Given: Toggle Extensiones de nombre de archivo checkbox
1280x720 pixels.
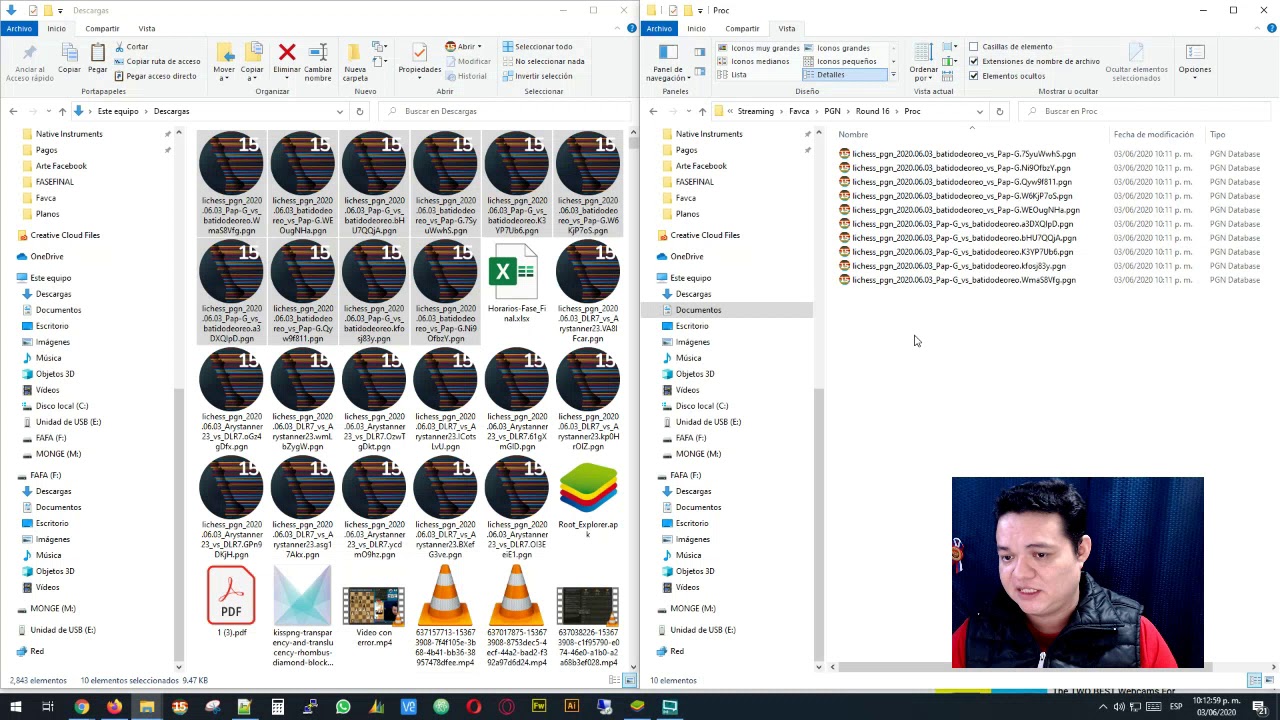Looking at the screenshot, I should 973,61.
